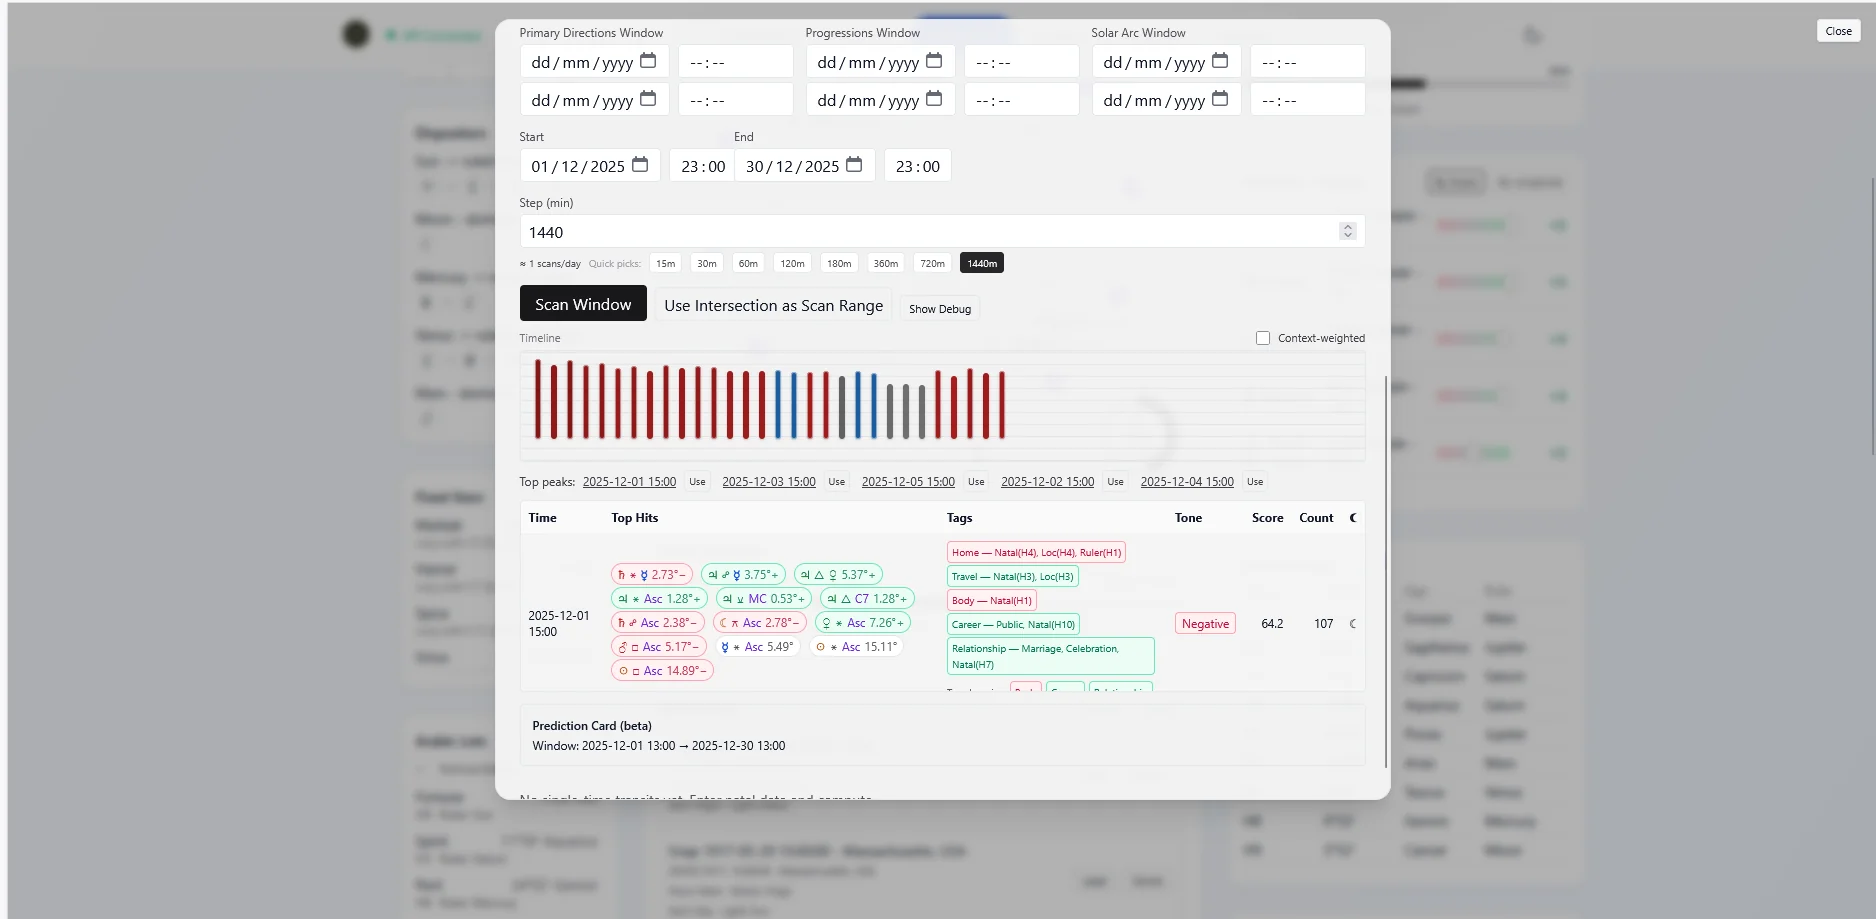Click the moon phase icon in the results row
This screenshot has width=1876, height=919.
1353,623
